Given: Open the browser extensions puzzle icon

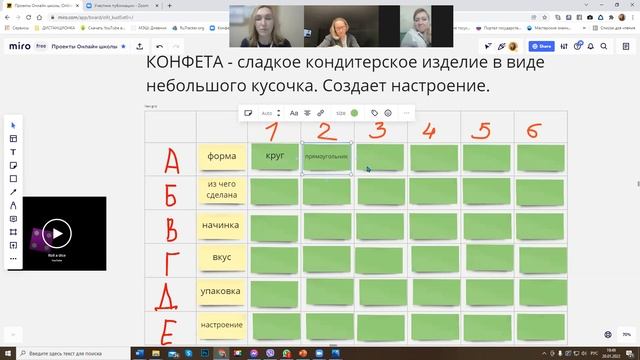Looking at the screenshot, I should point(611,17).
